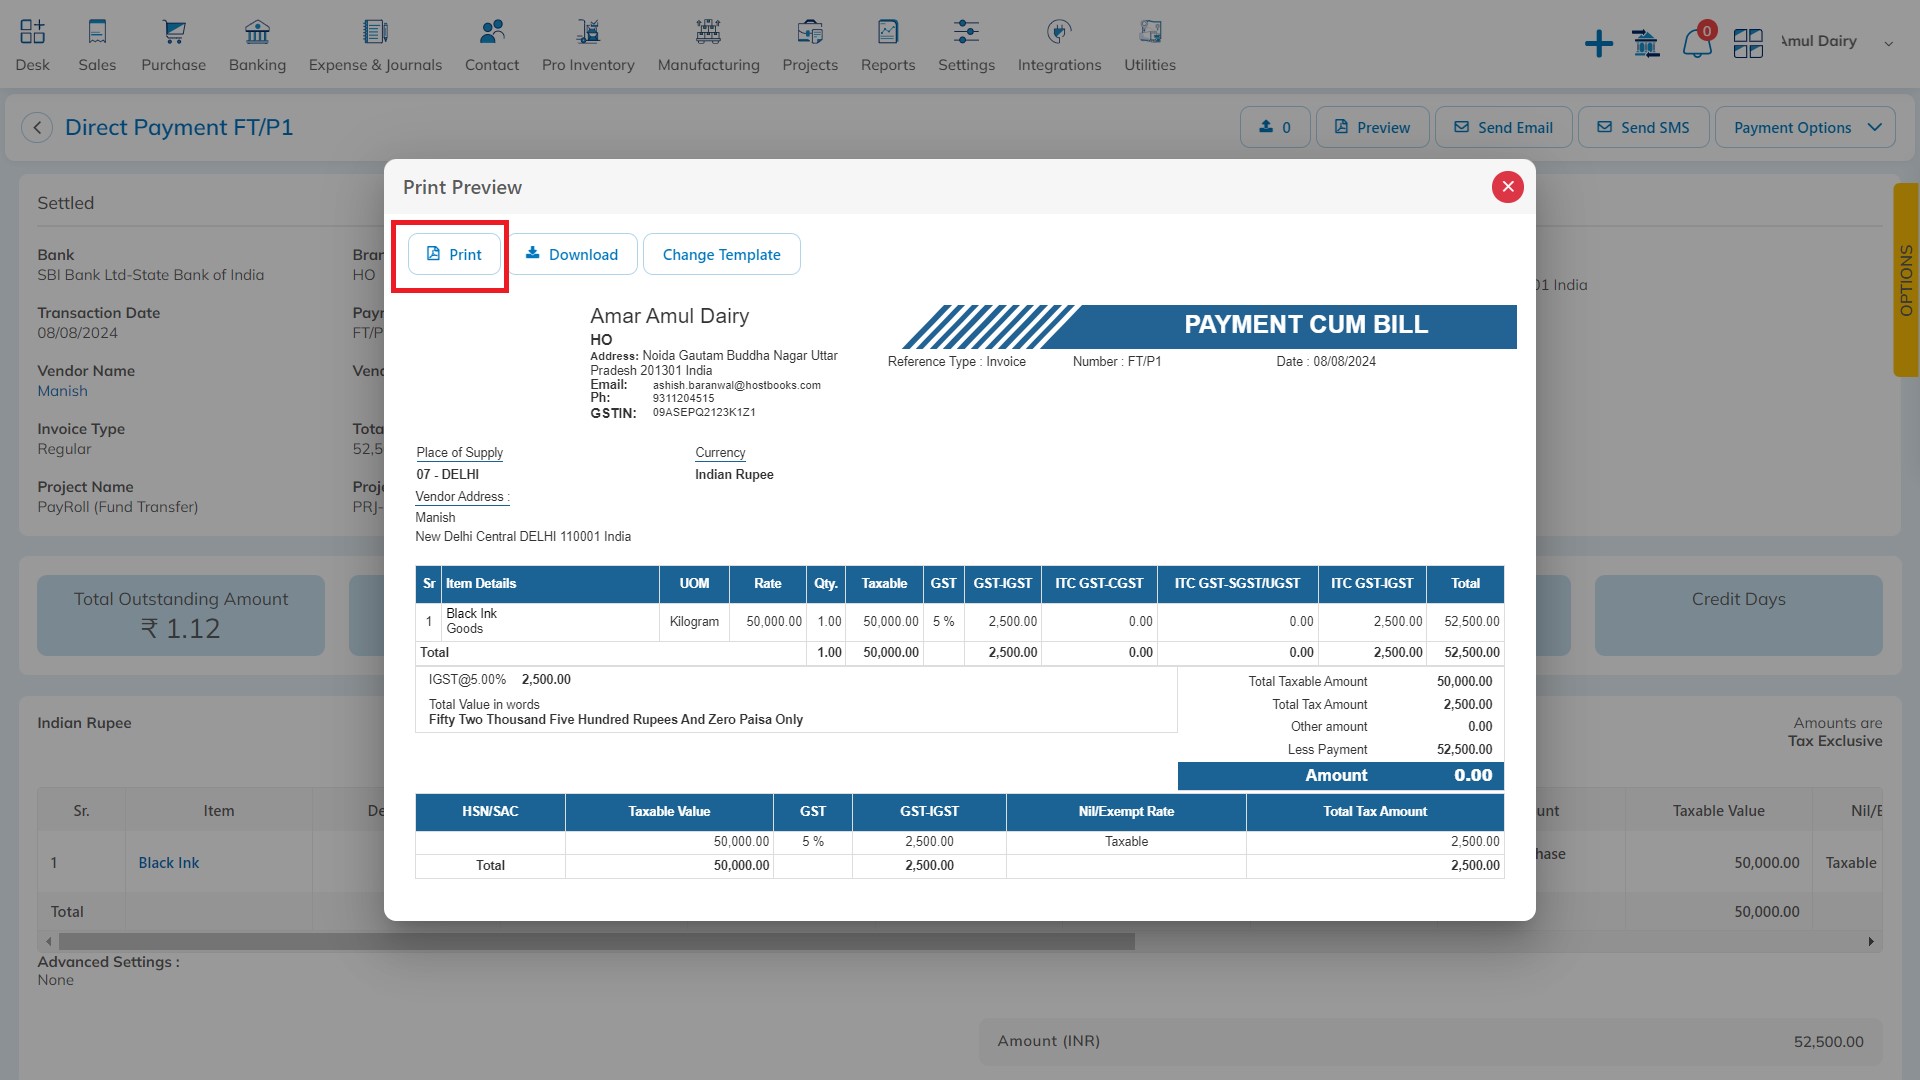
Task: Click the upload attachments 0 button
Action: [x=1275, y=127]
